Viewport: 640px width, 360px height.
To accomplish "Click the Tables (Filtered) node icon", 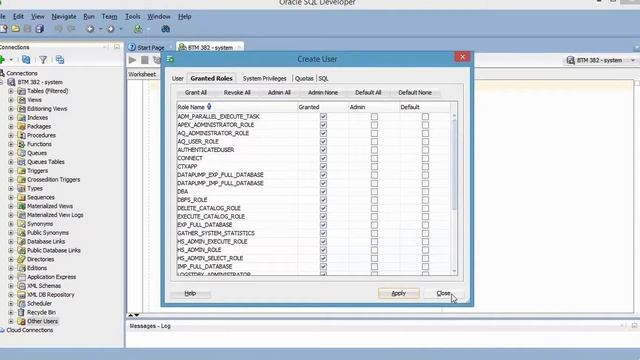I will coord(22,91).
